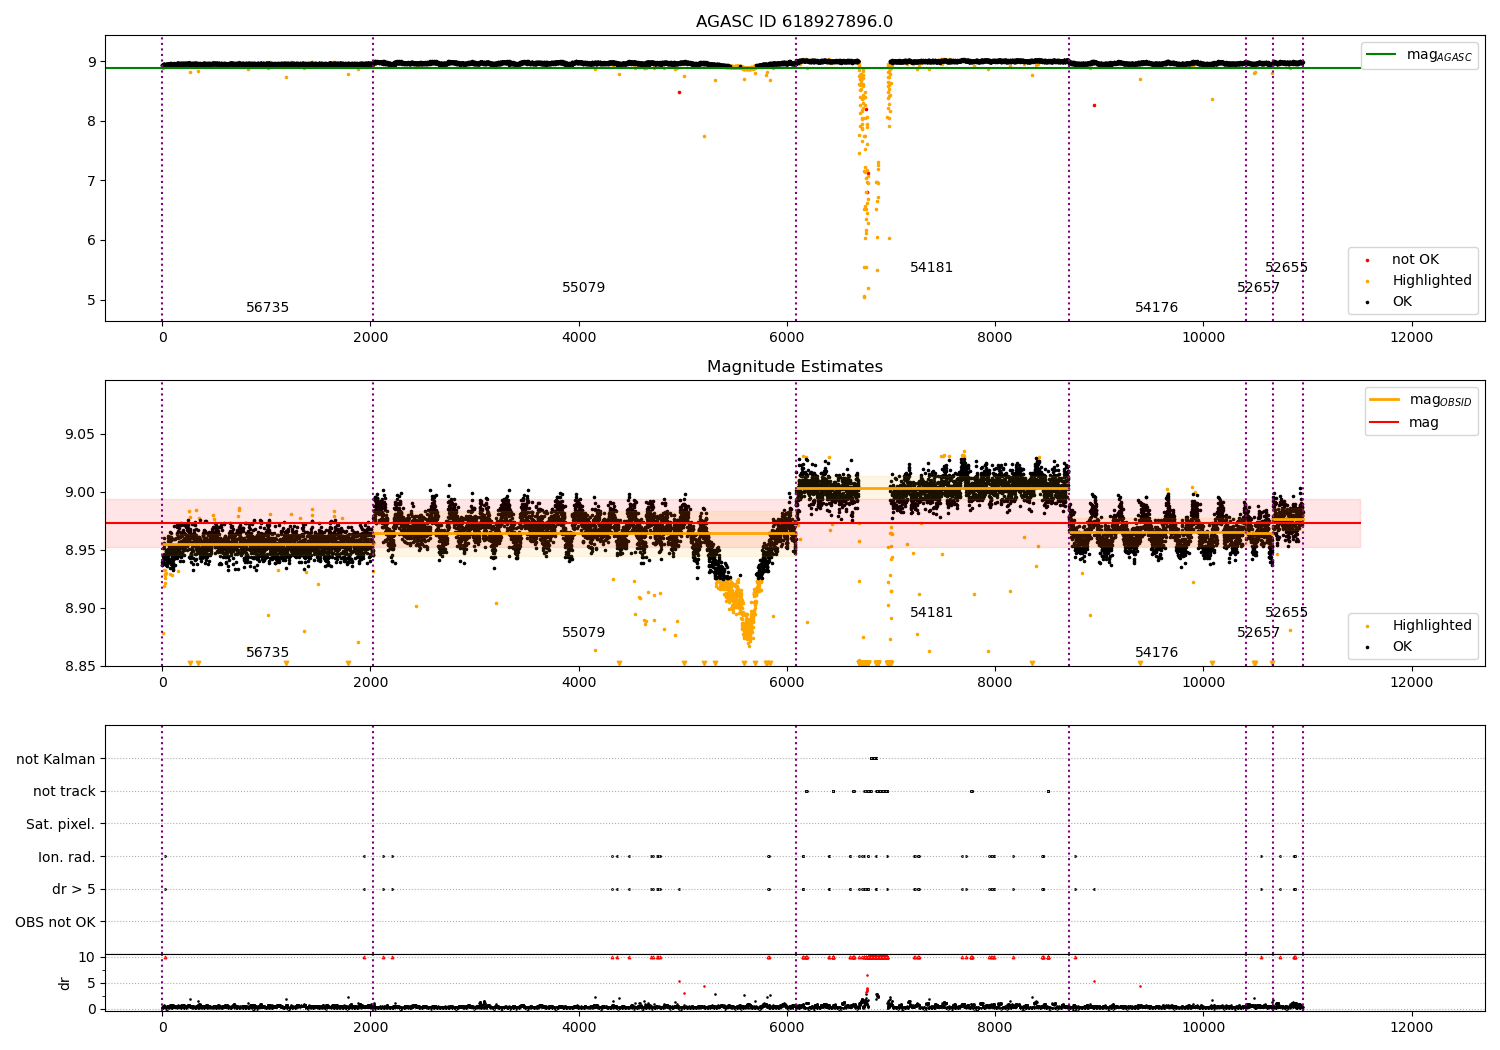Click obsid 54181 in Magnitude Estimates panel
The height and width of the screenshot is (1050, 1500).
click(x=931, y=613)
